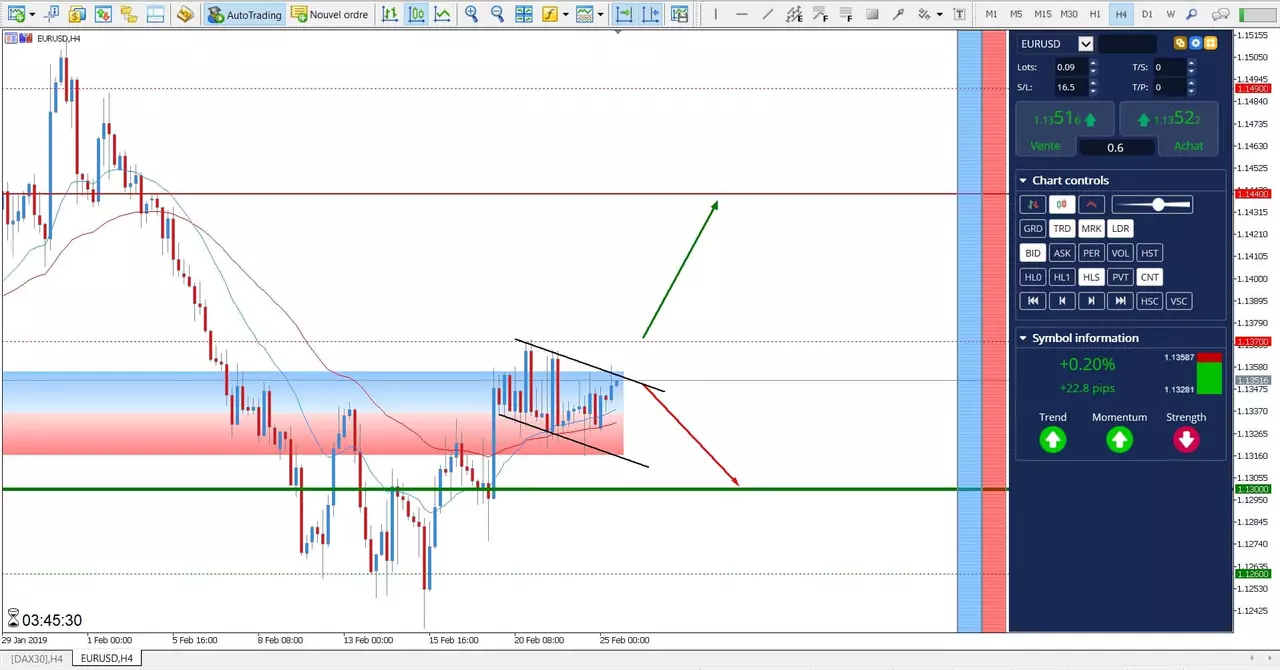The image size is (1280, 670).
Task: Switch to line chart display
Action: point(442,14)
